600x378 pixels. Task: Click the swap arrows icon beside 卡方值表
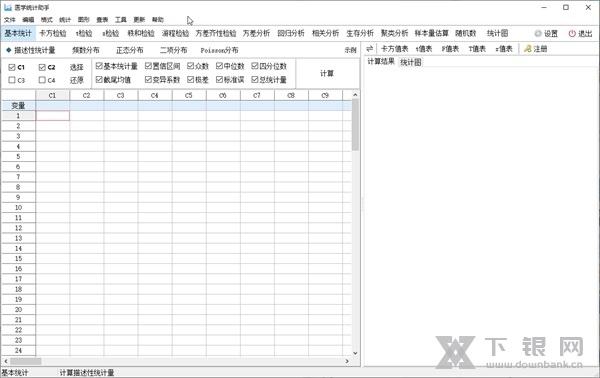click(370, 49)
